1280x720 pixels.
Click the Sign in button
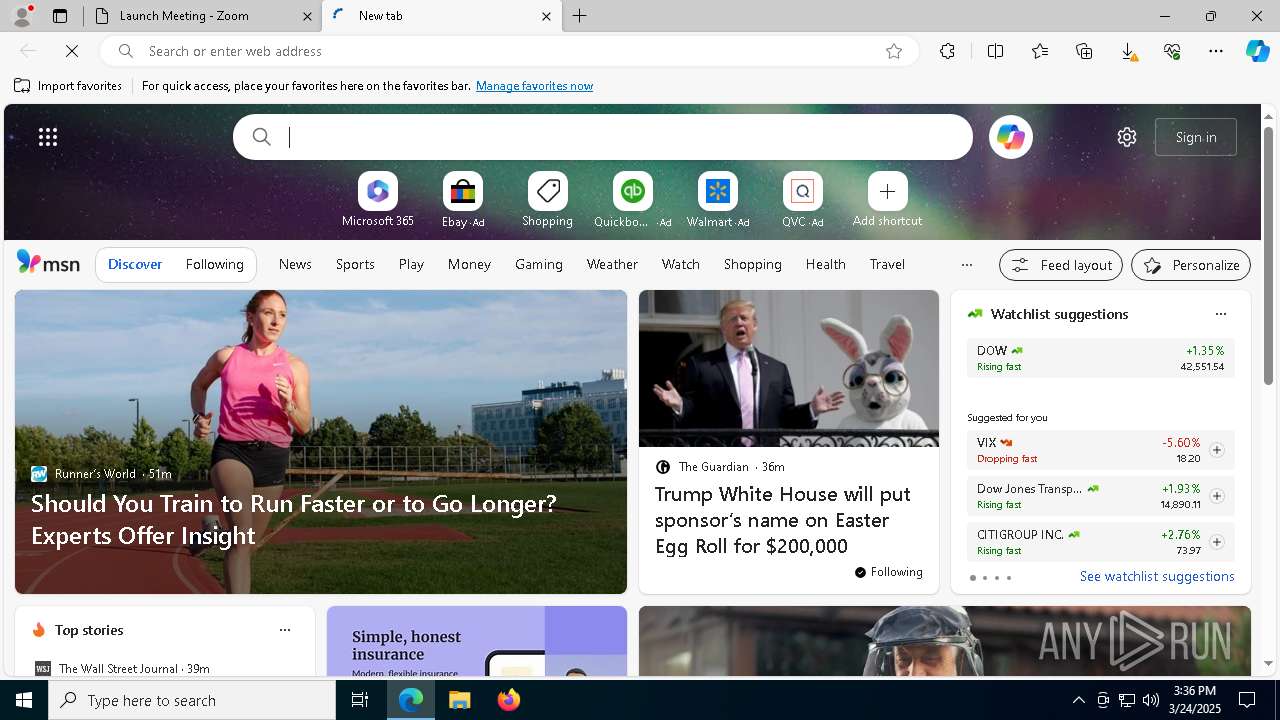(1196, 137)
